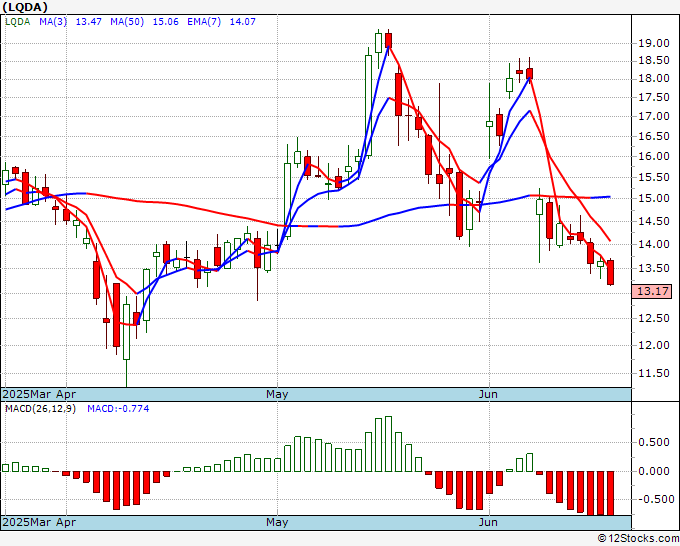680x546 pixels.
Task: Click 2025Mar on the price chart time axis
Action: click(x=28, y=394)
